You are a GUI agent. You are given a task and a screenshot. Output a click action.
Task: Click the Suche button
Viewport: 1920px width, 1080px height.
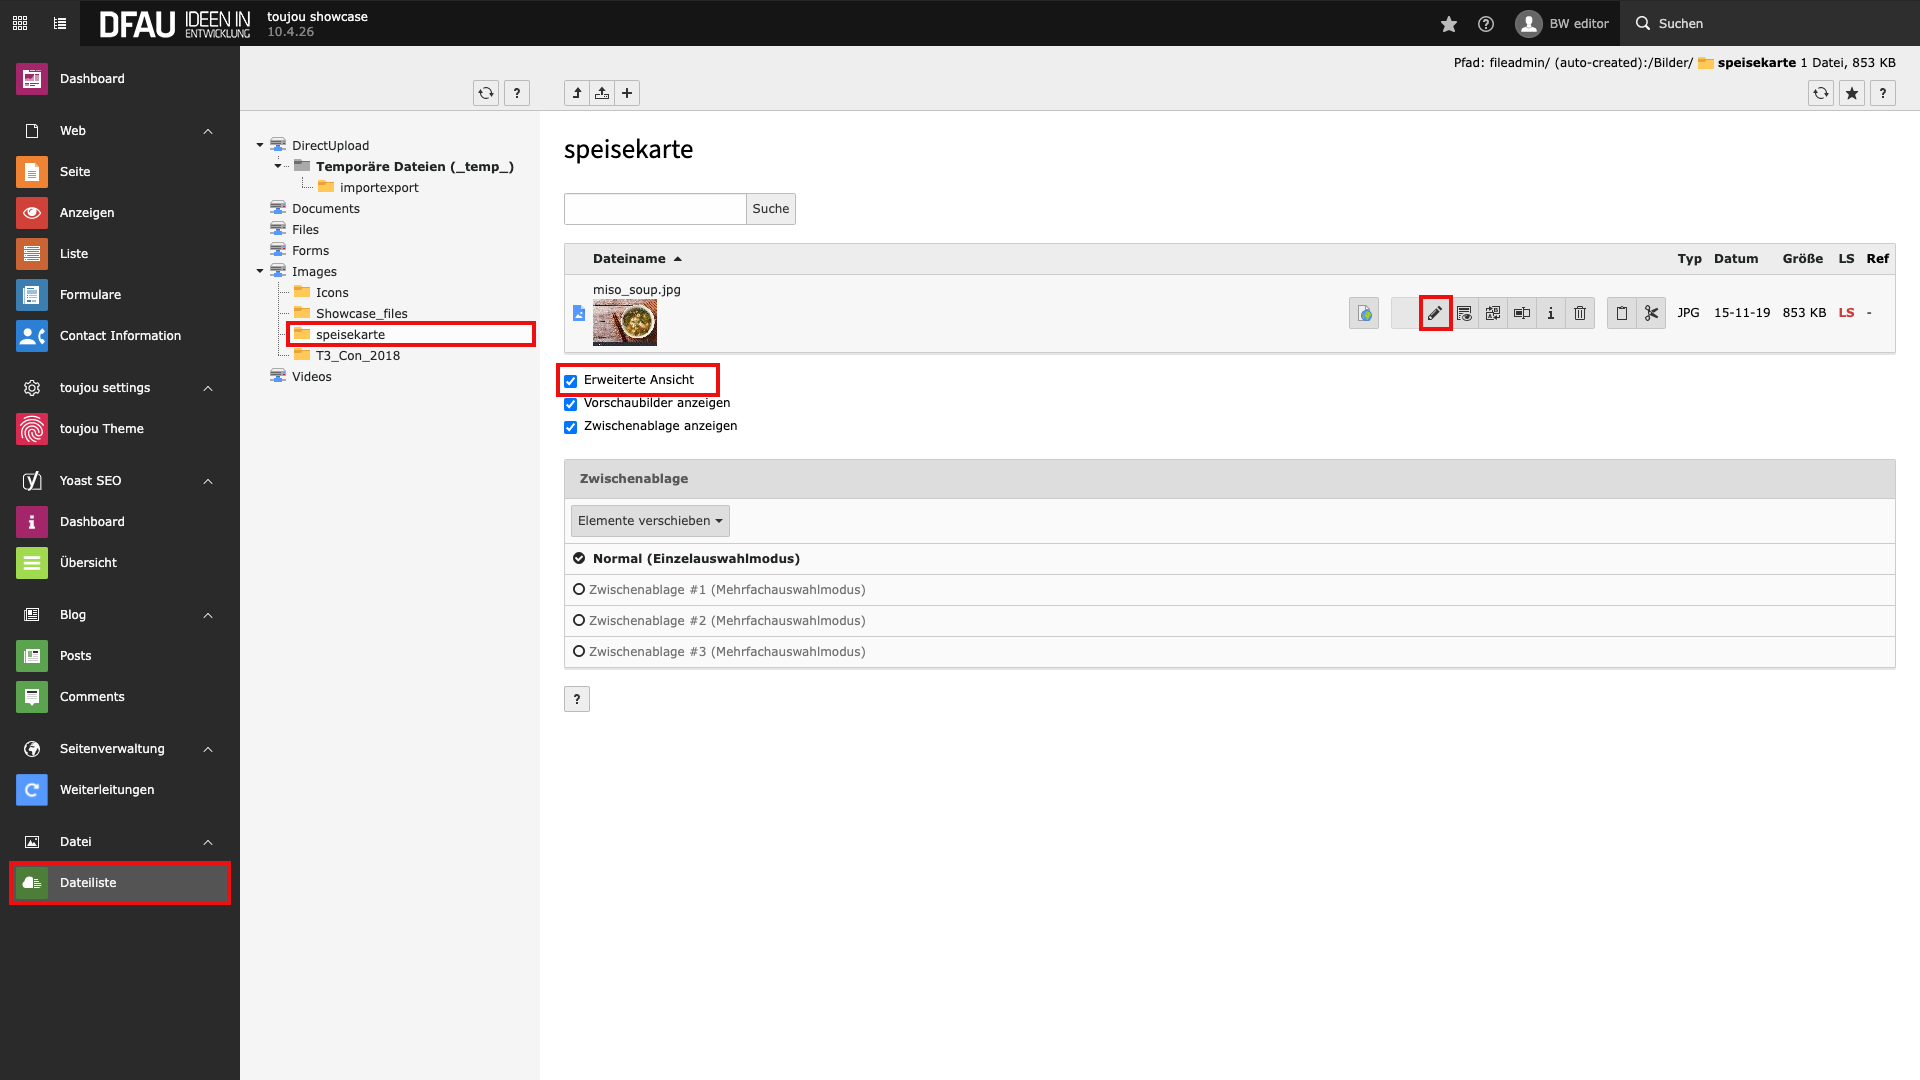(770, 209)
